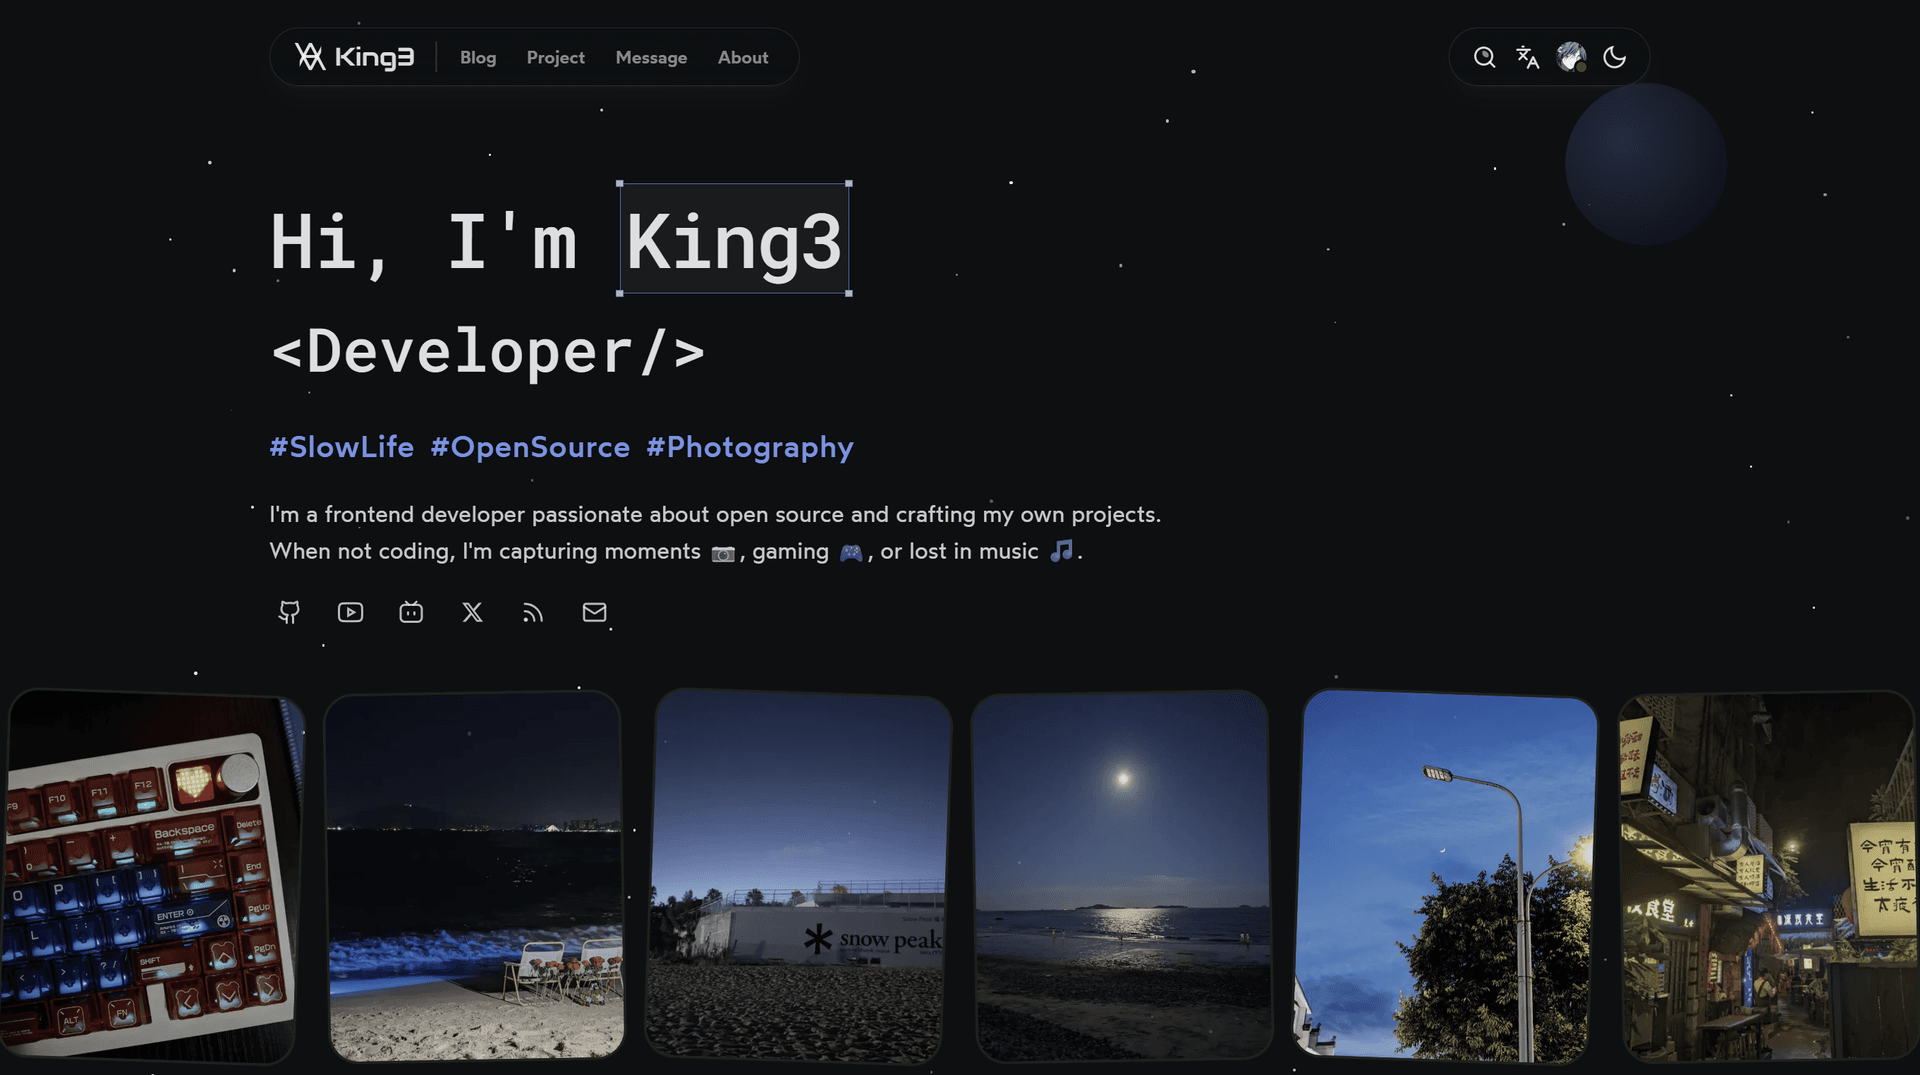Click the user avatar in the header
1920x1075 pixels.
[x=1571, y=57]
